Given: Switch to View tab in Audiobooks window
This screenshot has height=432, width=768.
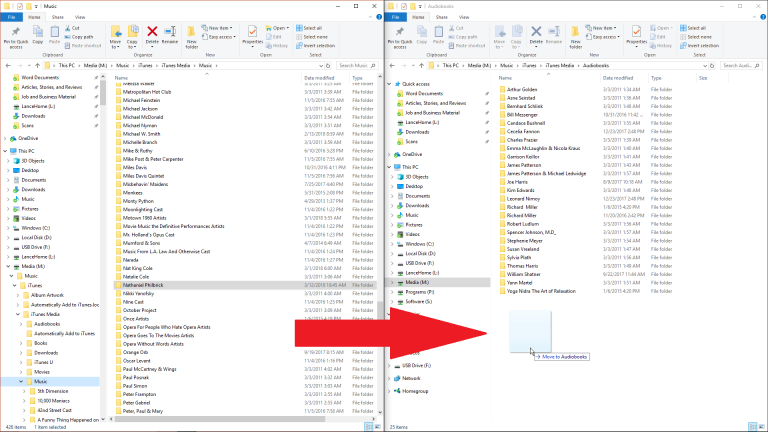Looking at the screenshot, I should click(464, 17).
